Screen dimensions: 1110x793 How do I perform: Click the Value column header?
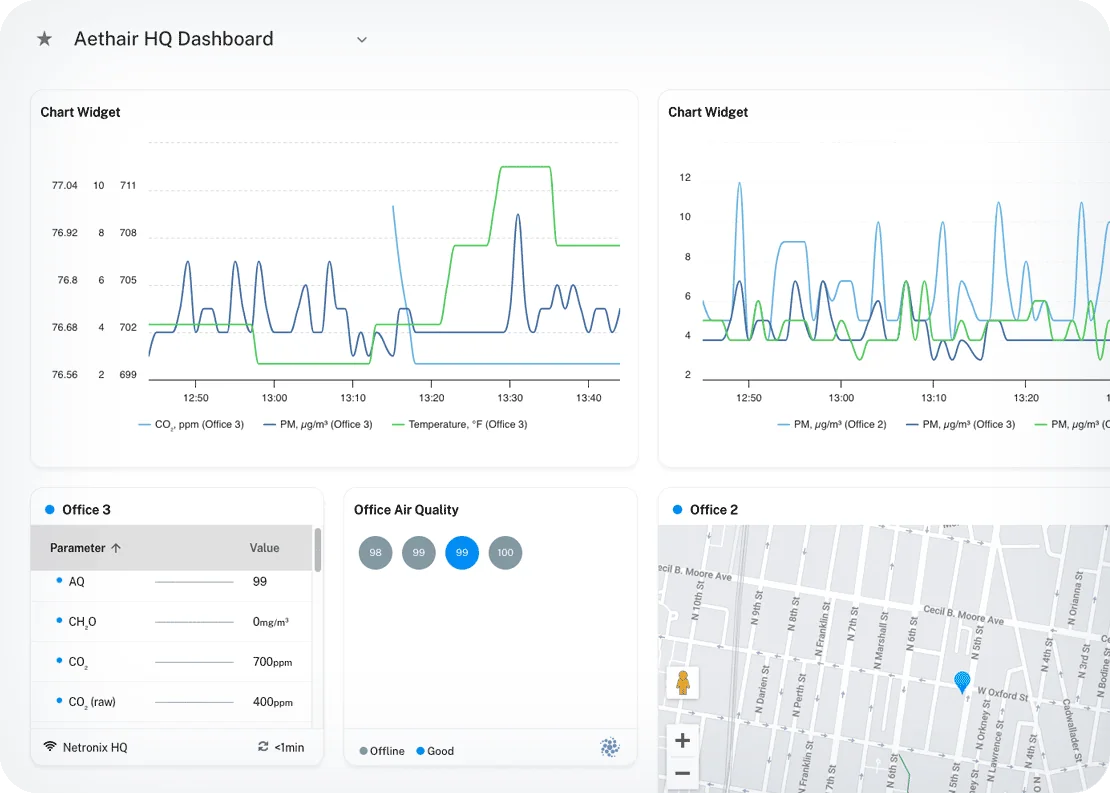pos(264,548)
